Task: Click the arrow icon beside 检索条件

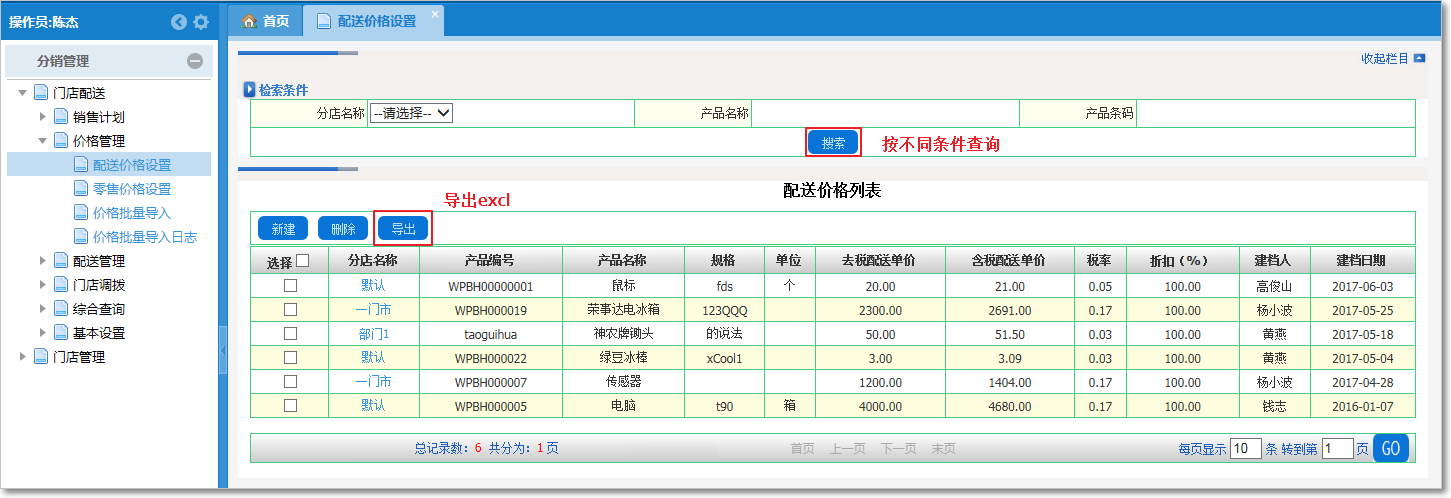Action: coord(250,90)
